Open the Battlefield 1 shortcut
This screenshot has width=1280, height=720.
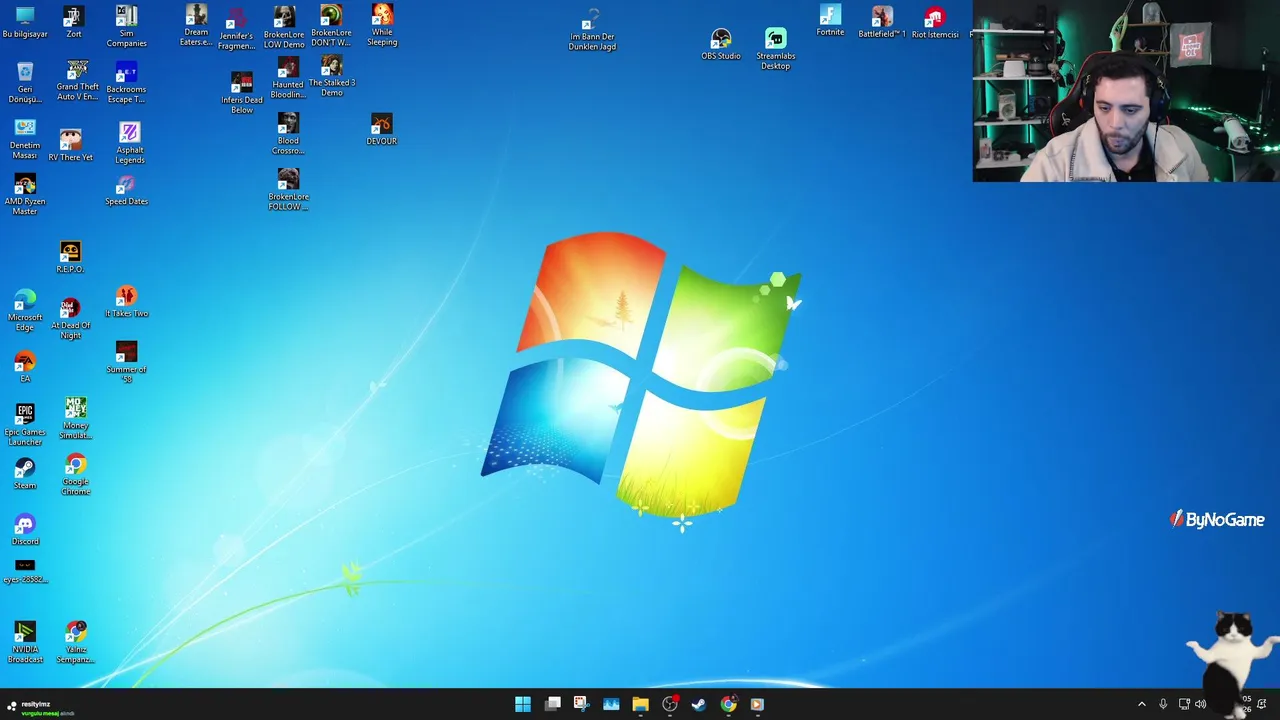tap(882, 22)
